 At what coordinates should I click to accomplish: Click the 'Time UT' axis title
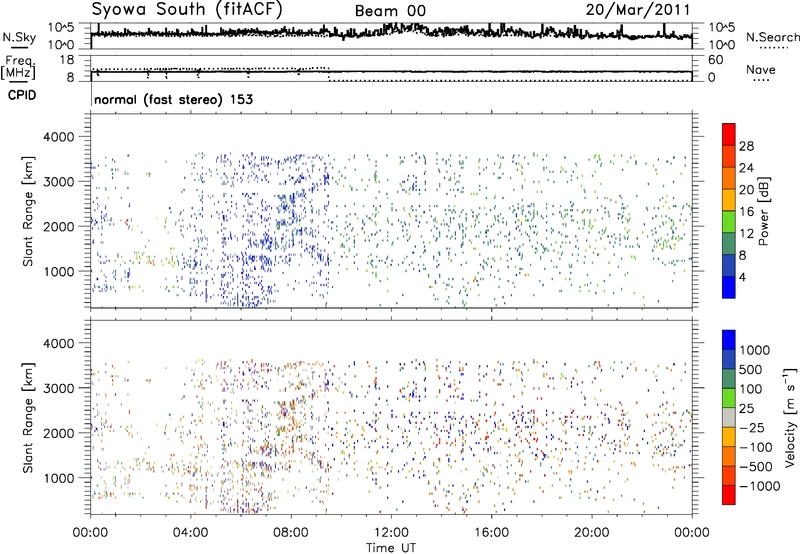tap(391, 548)
